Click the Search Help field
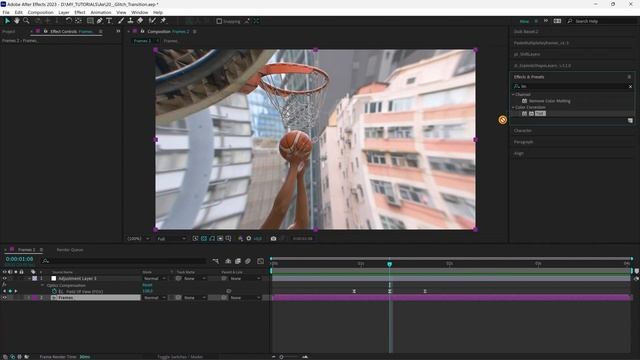The width and height of the screenshot is (640, 360). (x=603, y=21)
